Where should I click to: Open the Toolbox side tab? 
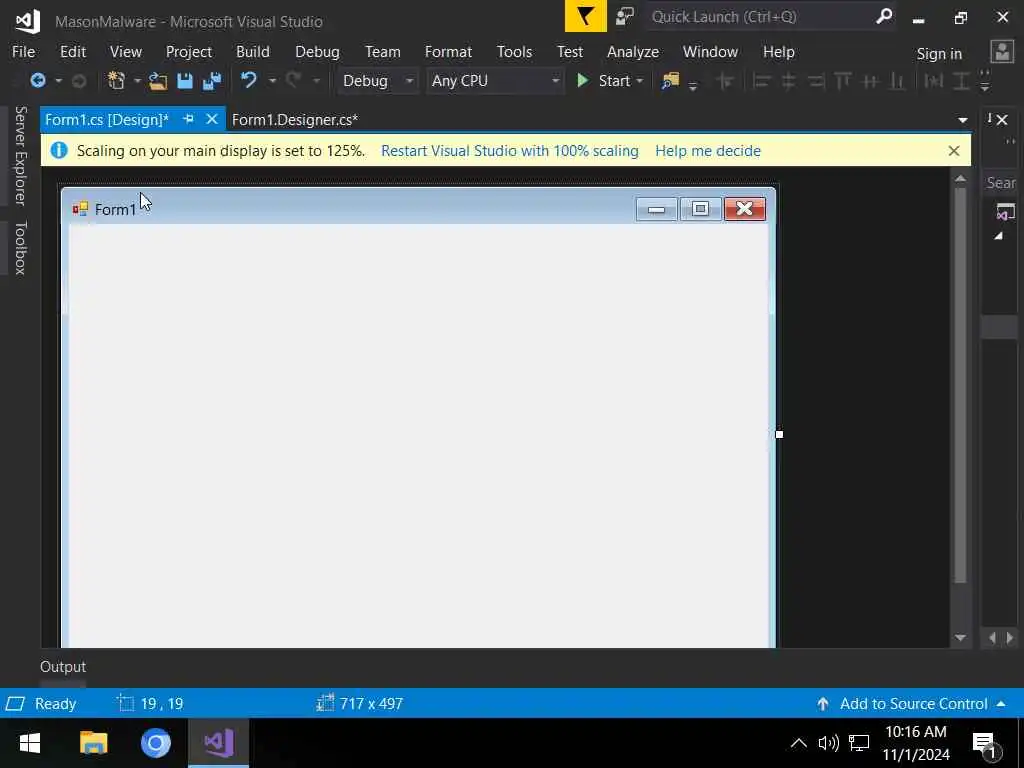point(21,248)
